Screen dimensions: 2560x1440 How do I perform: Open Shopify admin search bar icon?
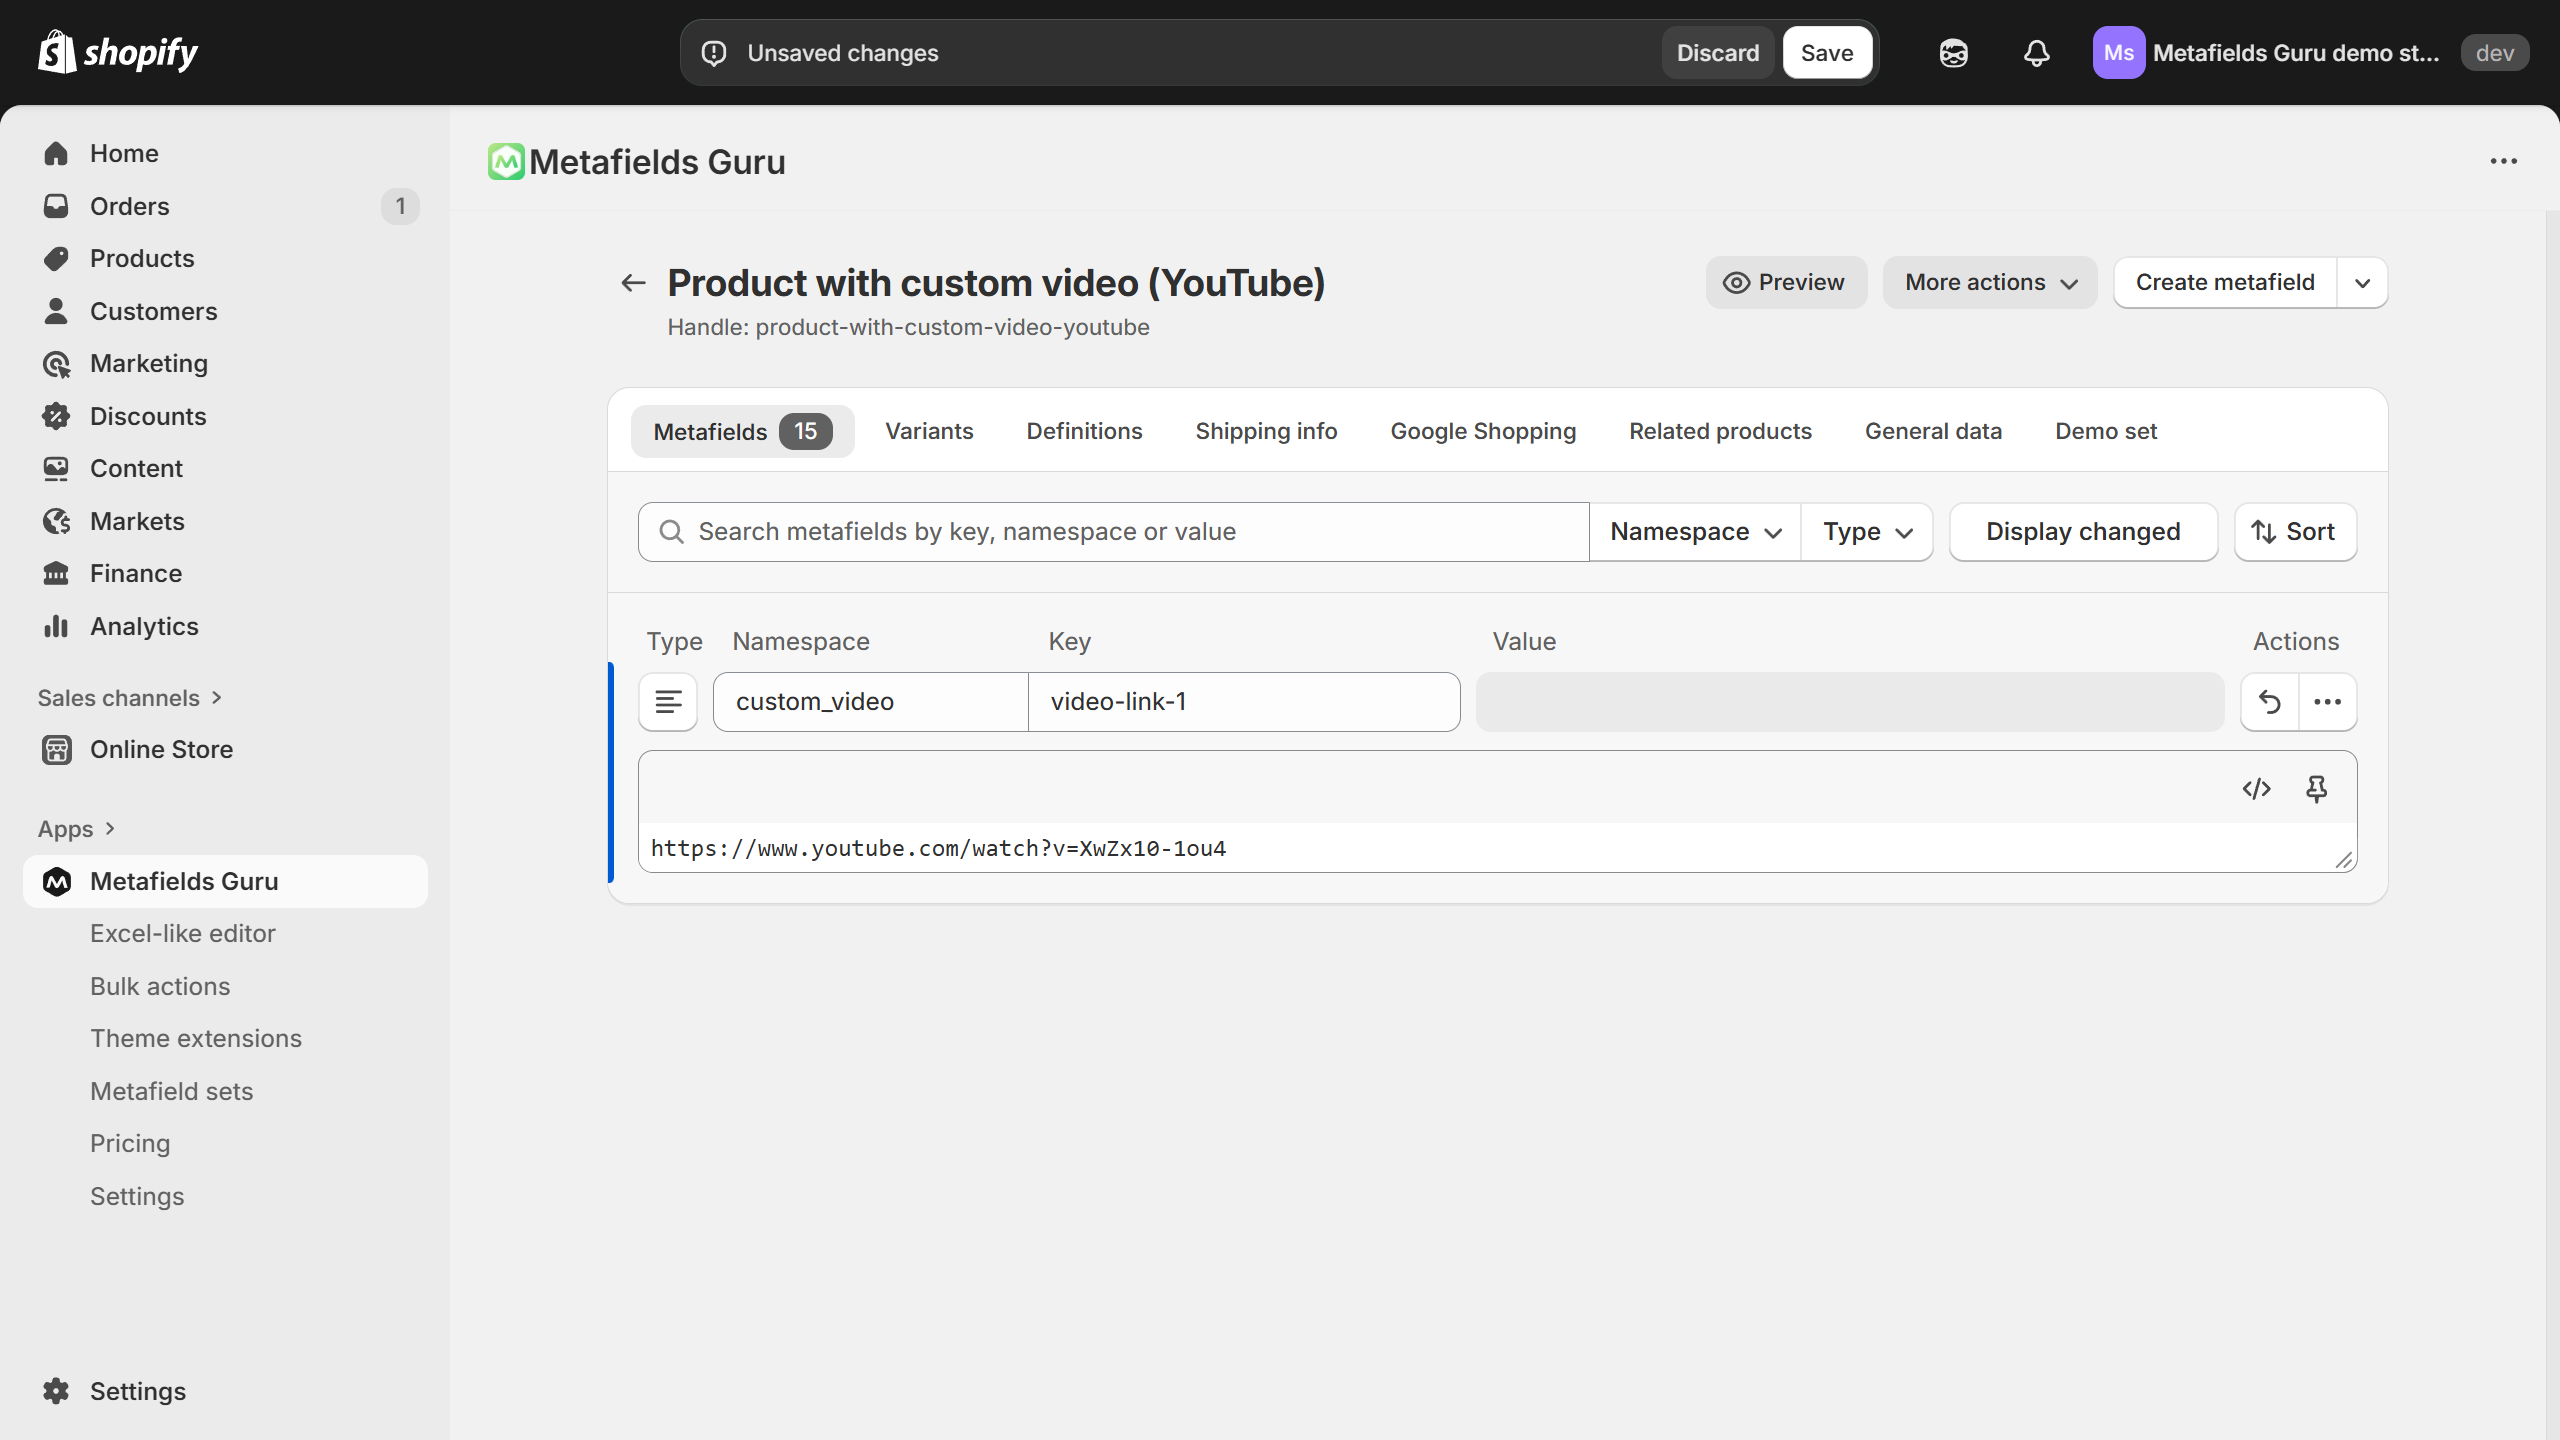tap(1954, 53)
